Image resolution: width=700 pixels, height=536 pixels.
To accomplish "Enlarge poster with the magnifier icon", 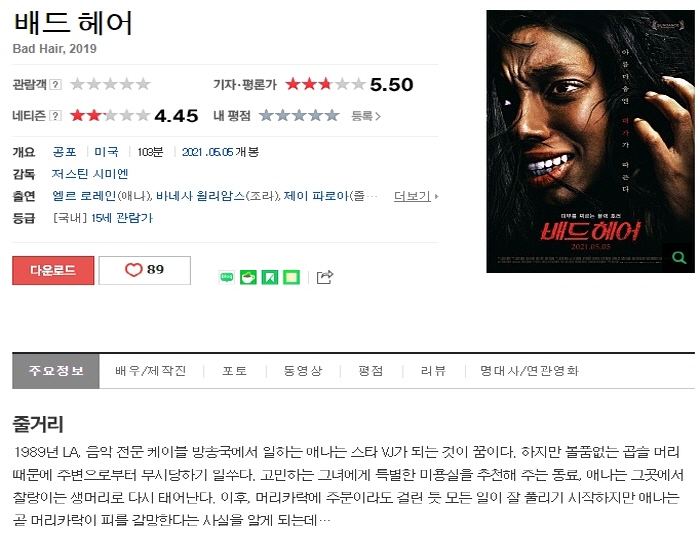I will [679, 258].
